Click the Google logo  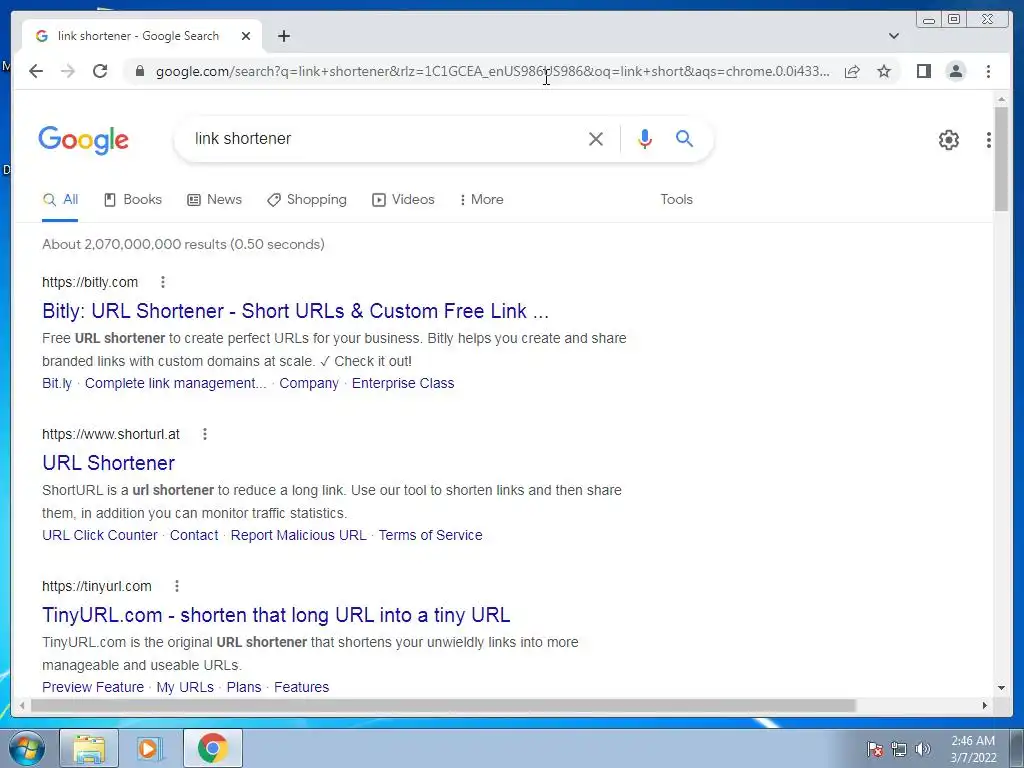coord(84,140)
